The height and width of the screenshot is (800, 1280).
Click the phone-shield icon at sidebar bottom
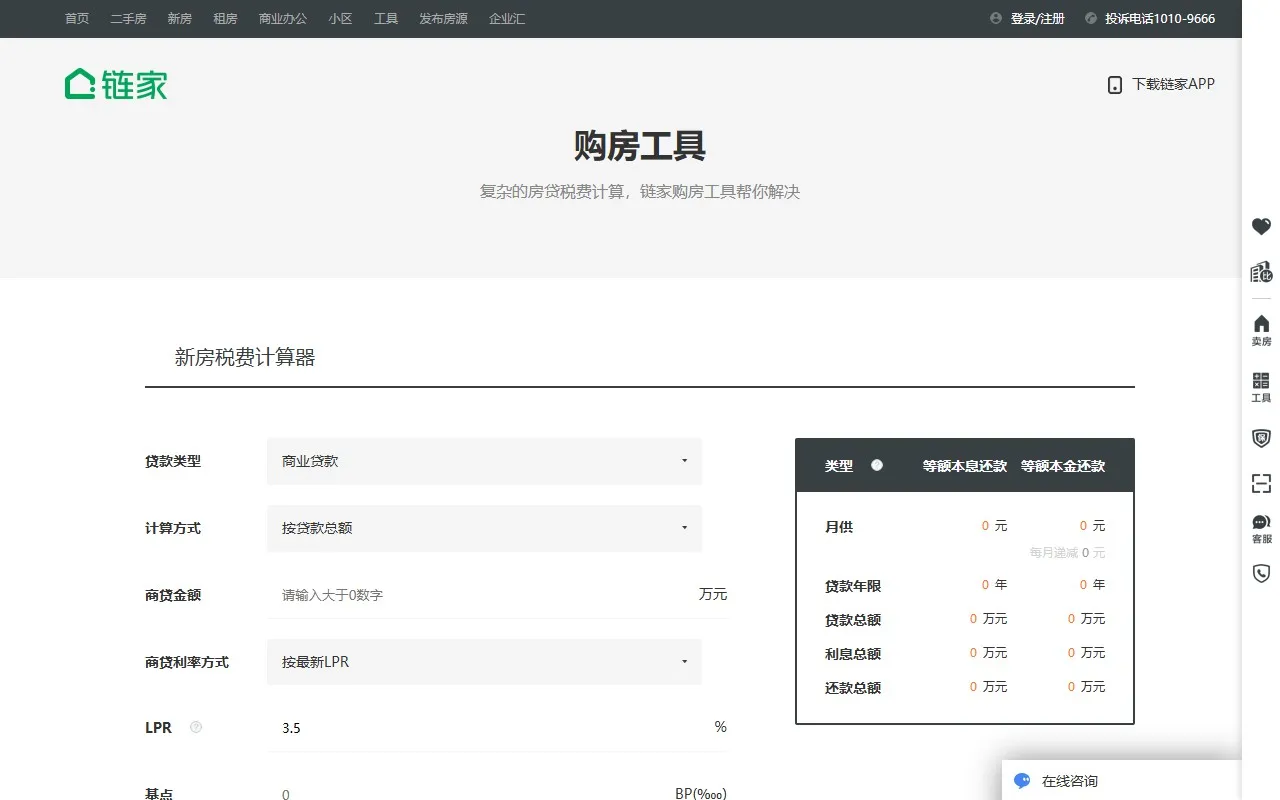[1260, 573]
